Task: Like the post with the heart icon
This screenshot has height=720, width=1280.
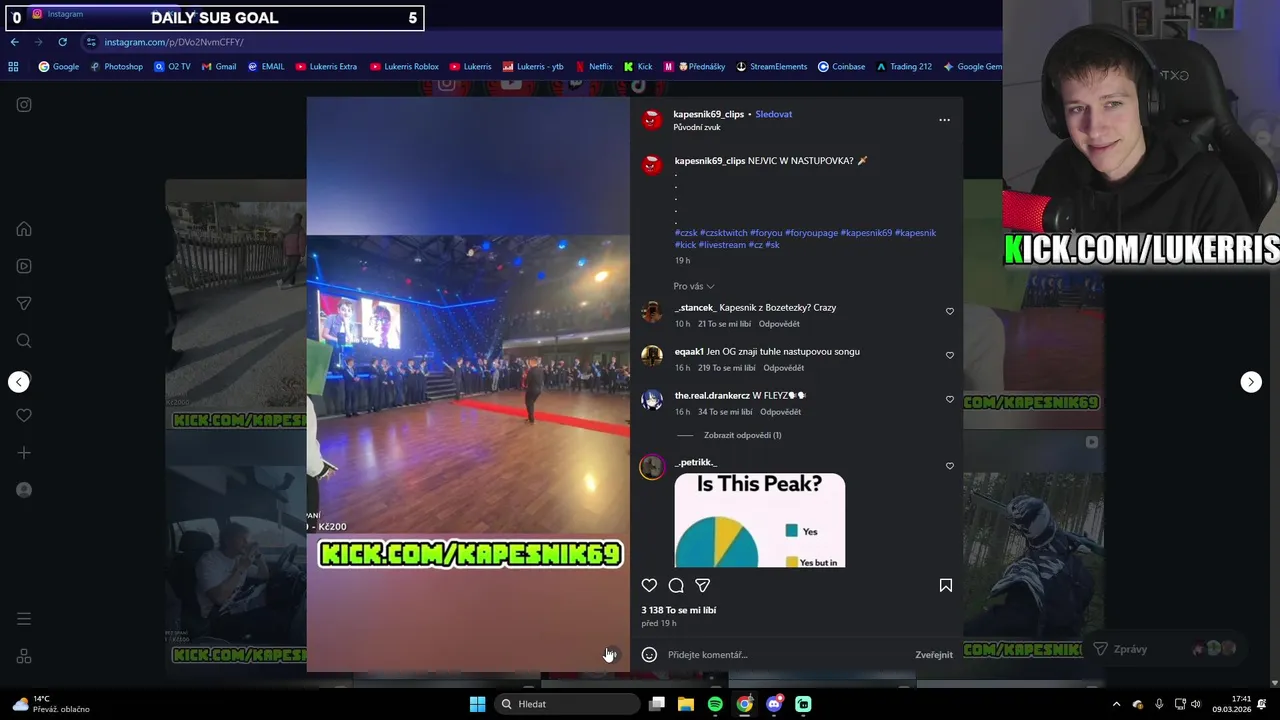Action: pyautogui.click(x=649, y=585)
